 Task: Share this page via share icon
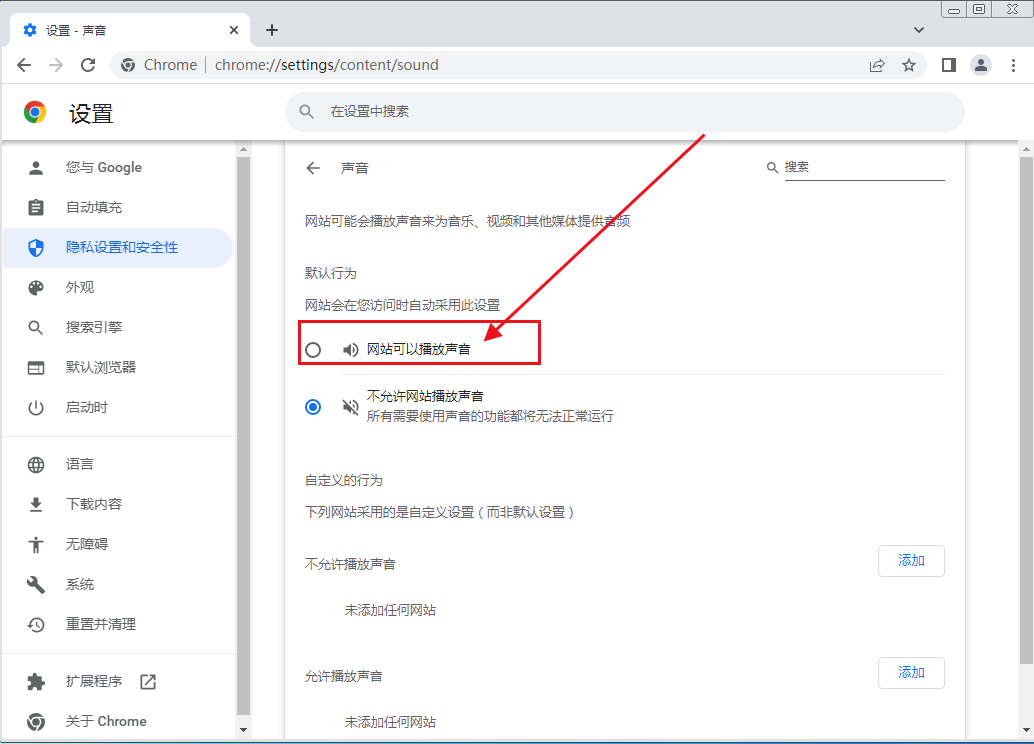[x=877, y=65]
